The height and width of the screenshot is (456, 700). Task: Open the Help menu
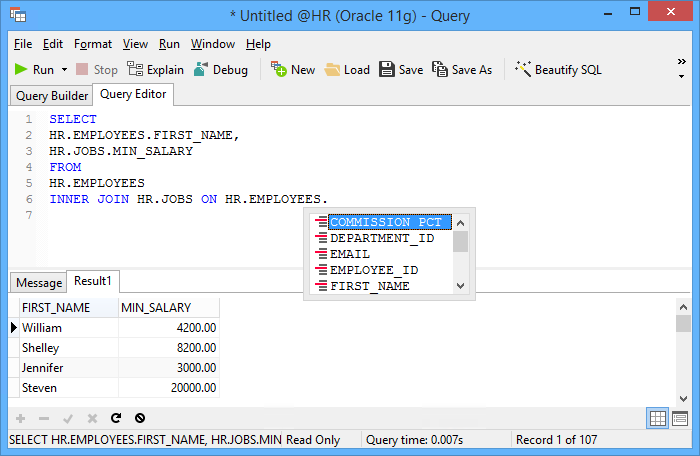(x=258, y=44)
